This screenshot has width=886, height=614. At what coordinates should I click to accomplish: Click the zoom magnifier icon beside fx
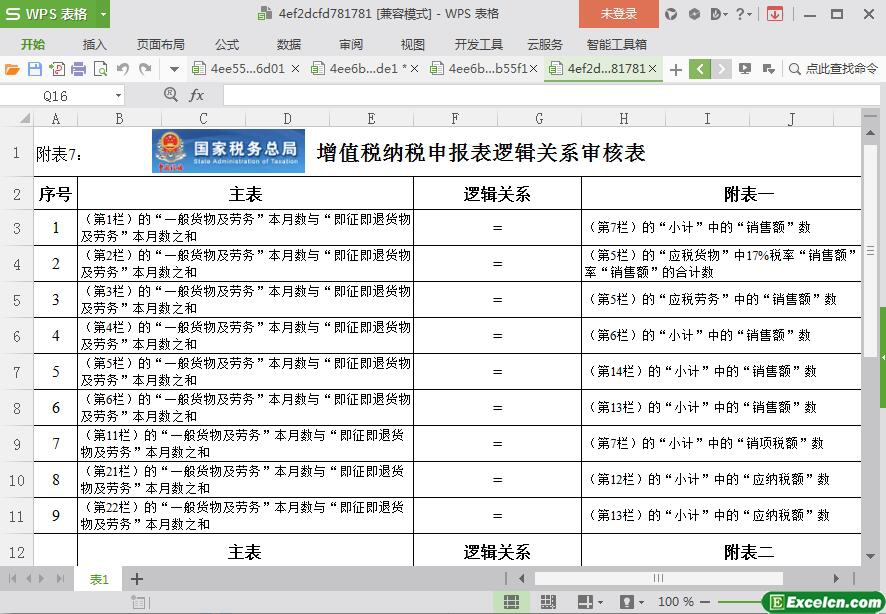click(171, 95)
